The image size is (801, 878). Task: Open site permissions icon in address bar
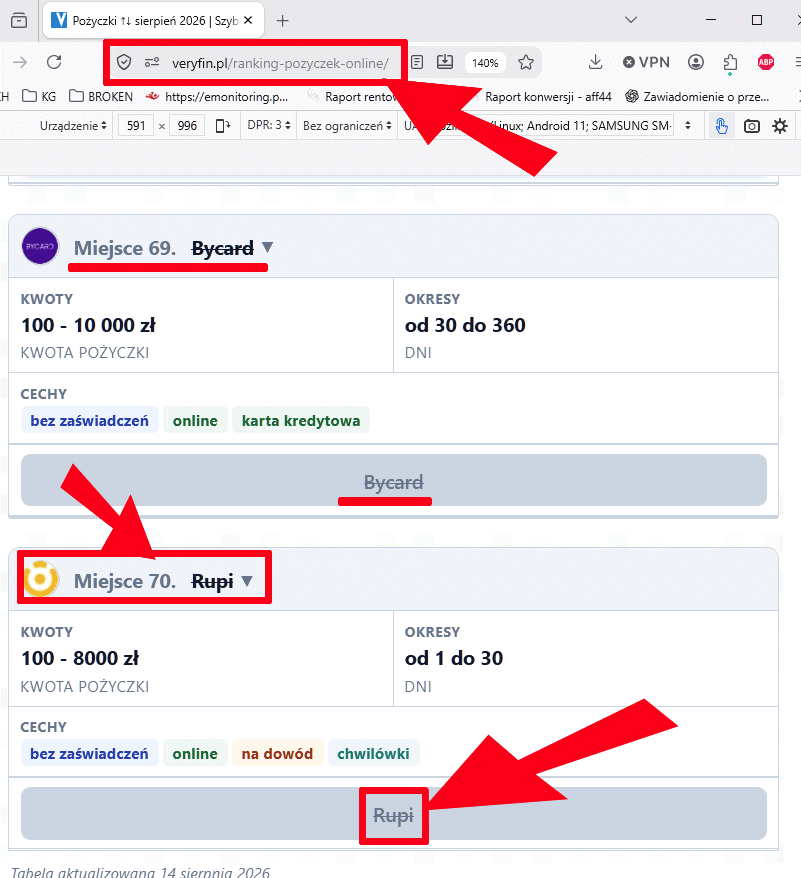tap(152, 62)
